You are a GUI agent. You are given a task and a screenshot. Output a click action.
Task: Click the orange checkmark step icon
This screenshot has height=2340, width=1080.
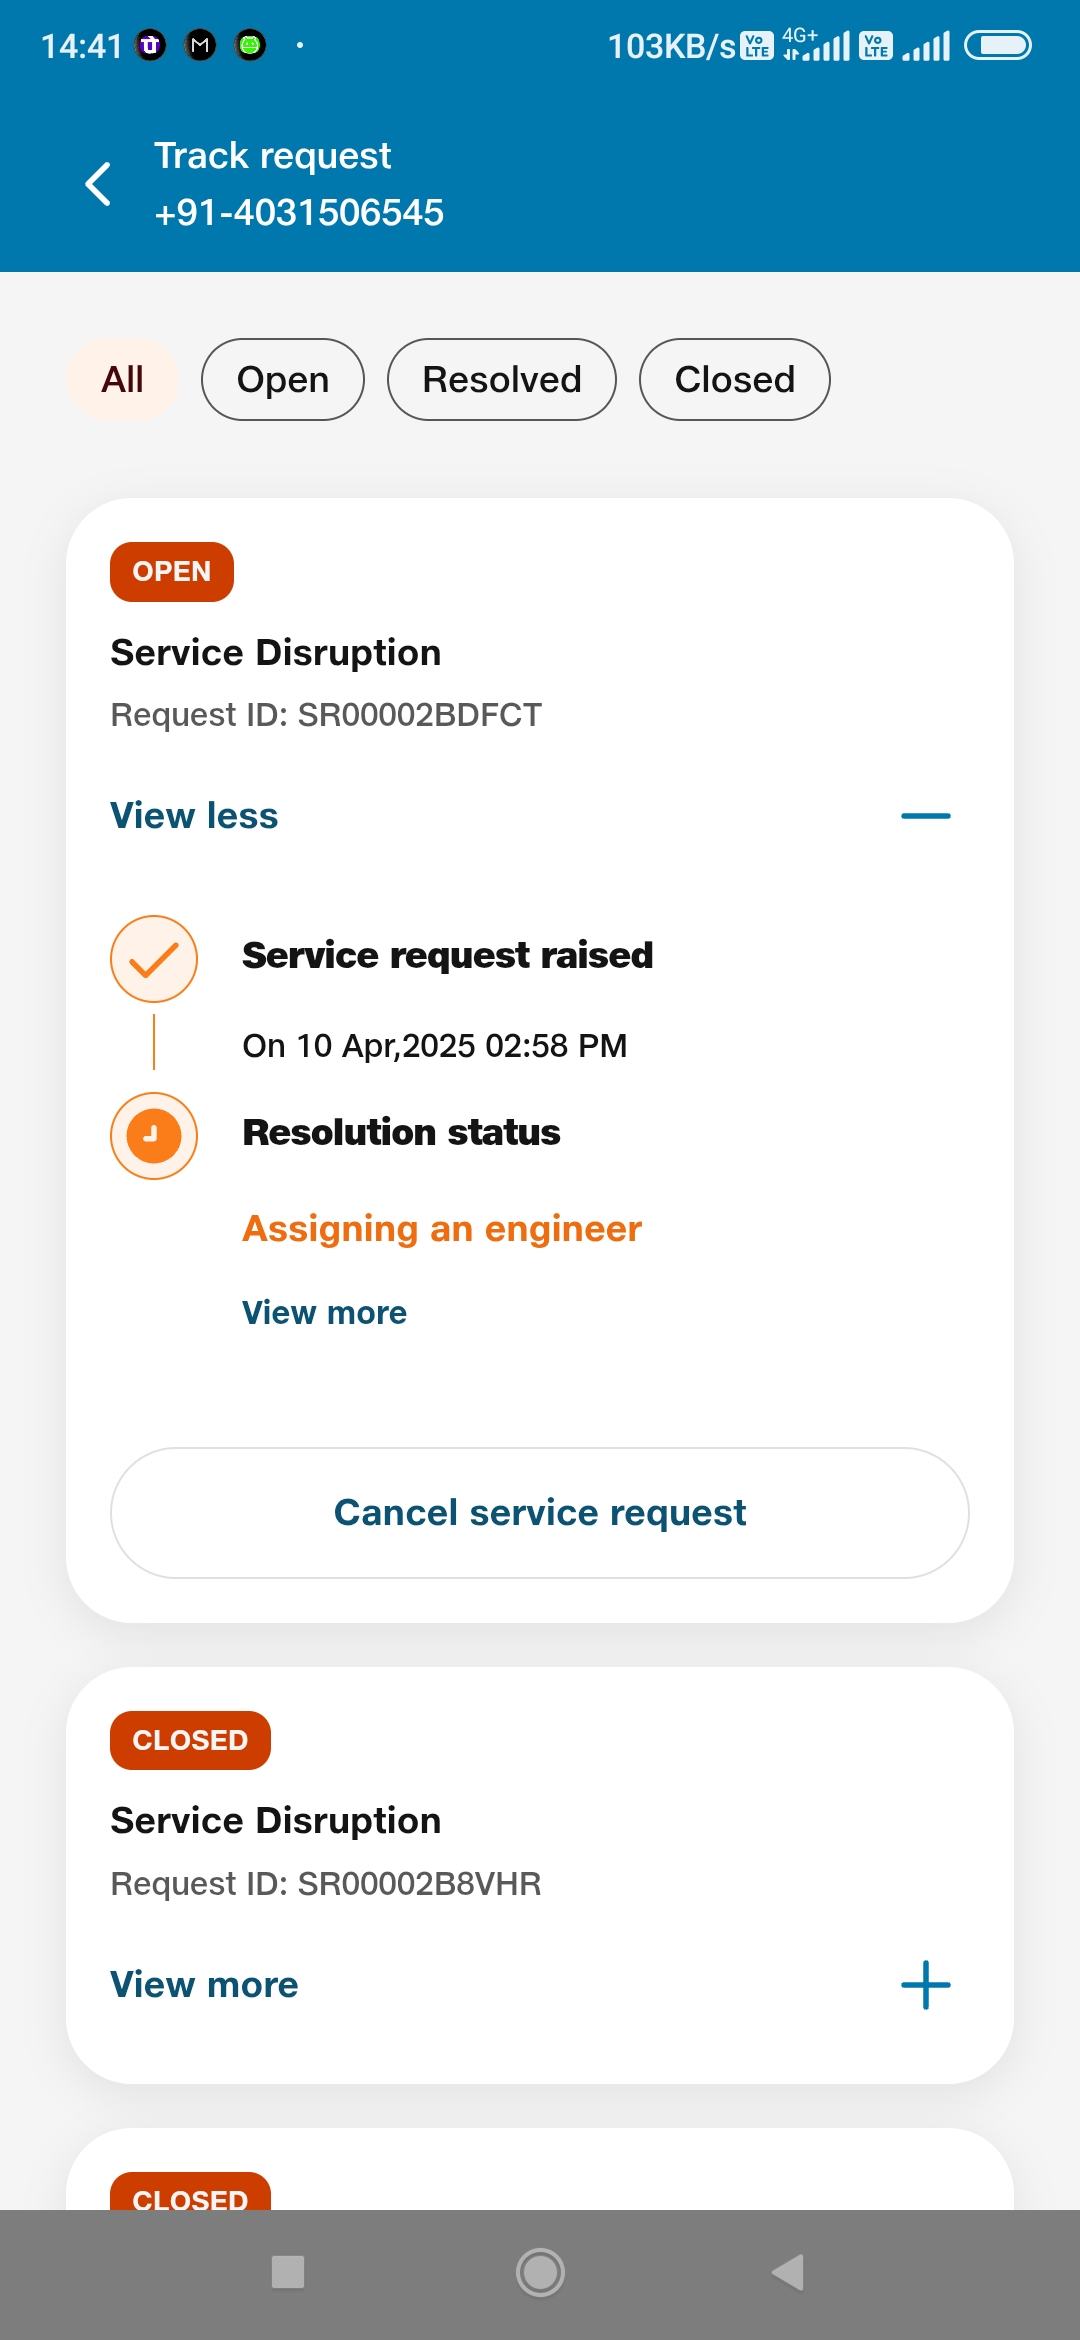[x=154, y=959]
